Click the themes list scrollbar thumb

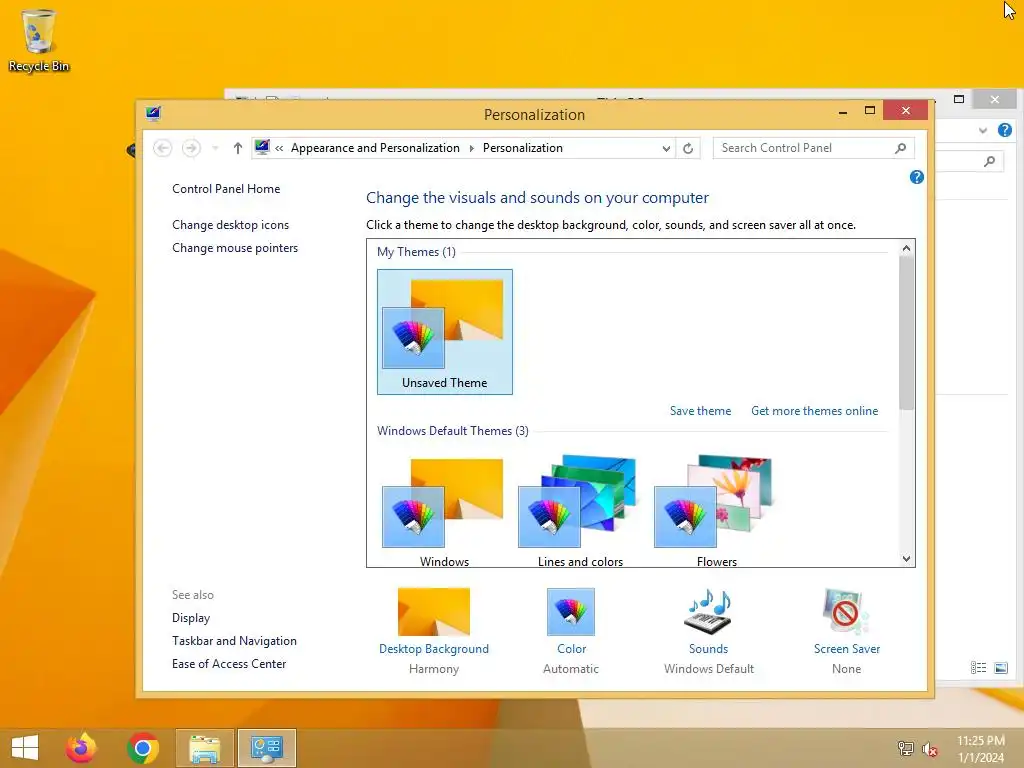[906, 333]
